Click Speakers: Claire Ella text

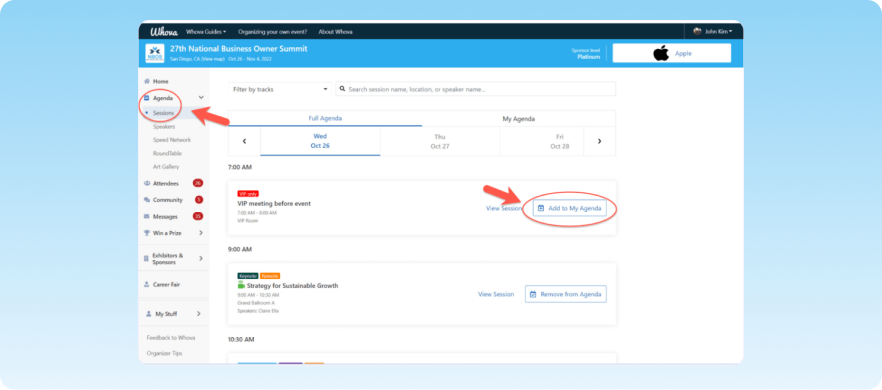coord(258,311)
